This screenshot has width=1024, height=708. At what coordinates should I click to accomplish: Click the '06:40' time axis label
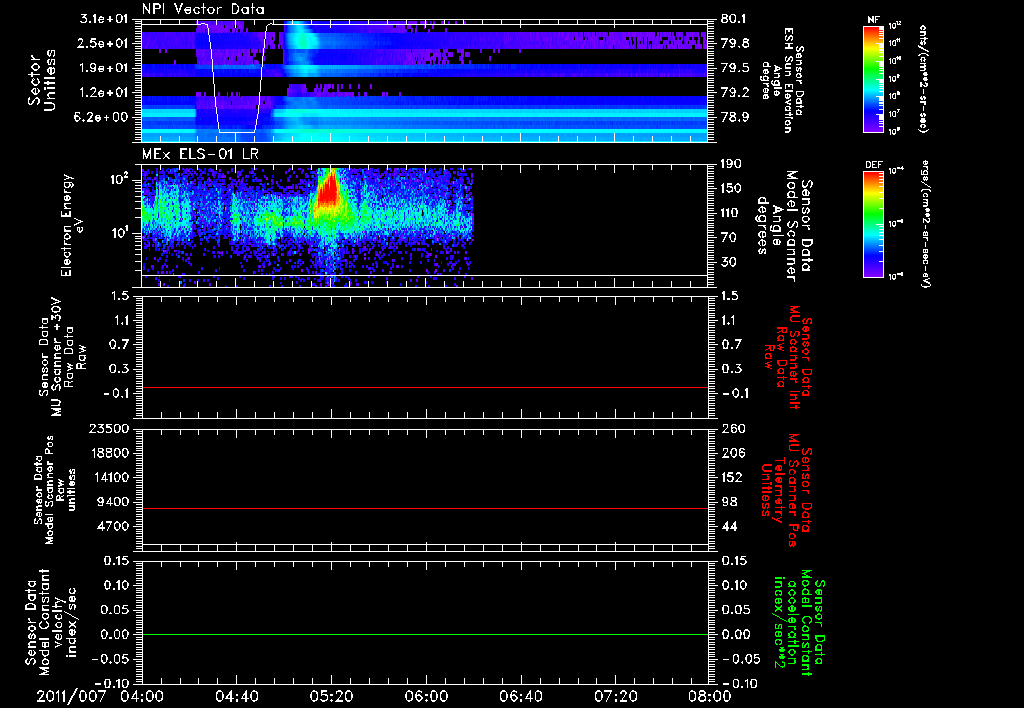tap(520, 696)
